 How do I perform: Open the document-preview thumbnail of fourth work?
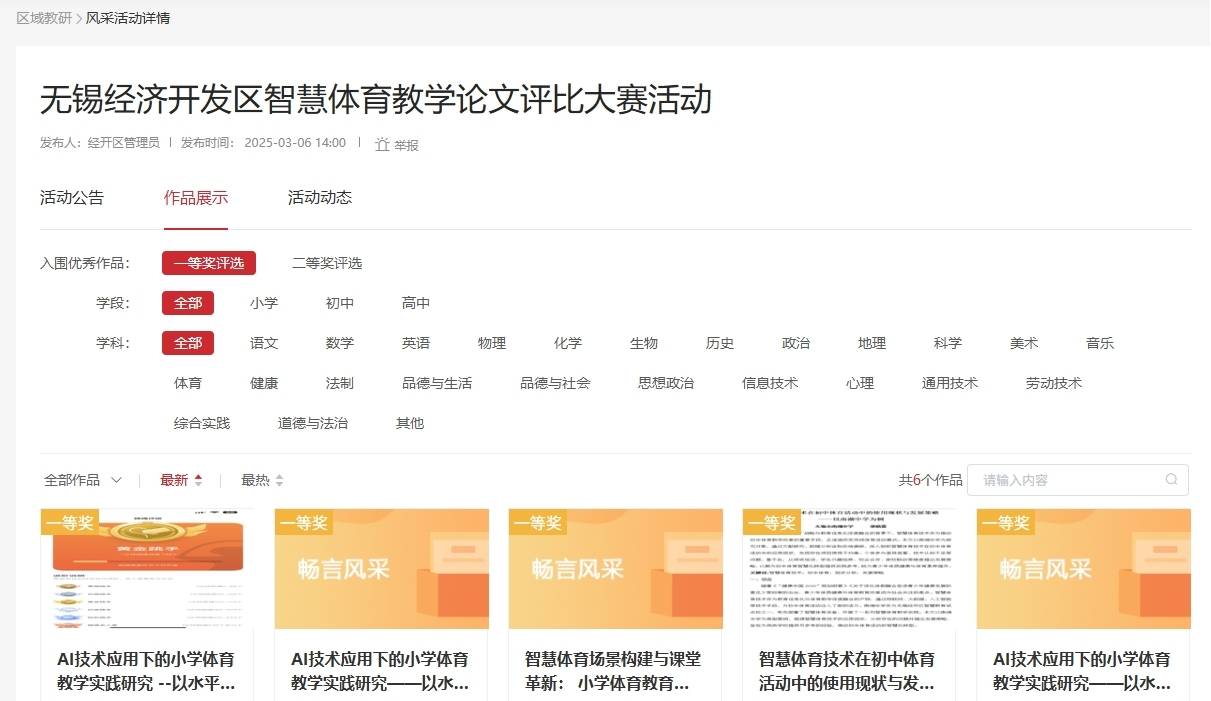(849, 568)
